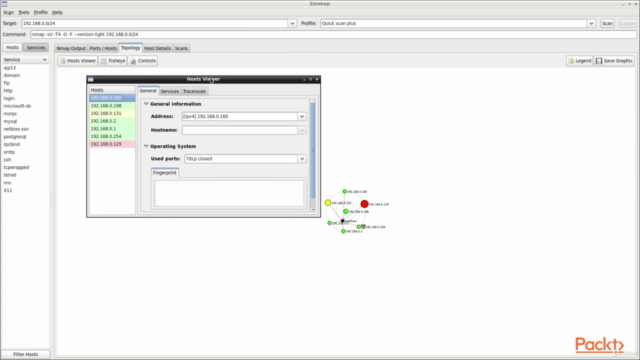Select the ftp service
Screen dimensions: 640x360
click(7, 83)
